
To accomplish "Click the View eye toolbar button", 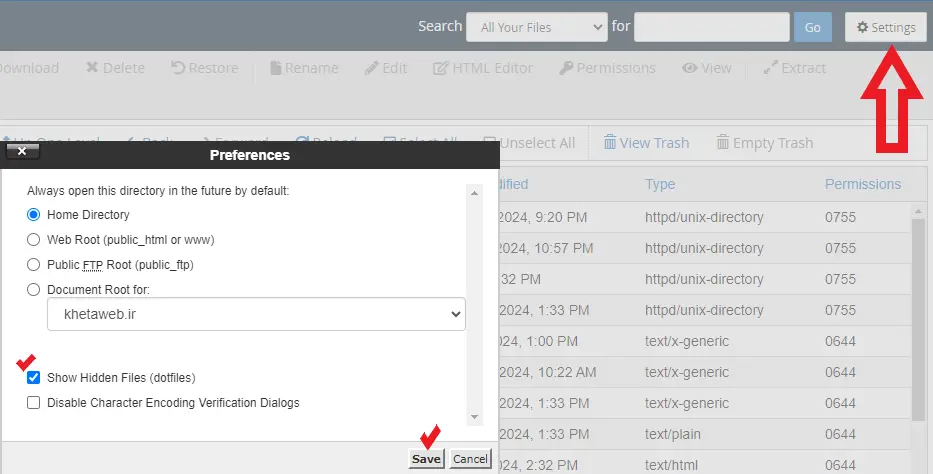I will click(x=707, y=68).
